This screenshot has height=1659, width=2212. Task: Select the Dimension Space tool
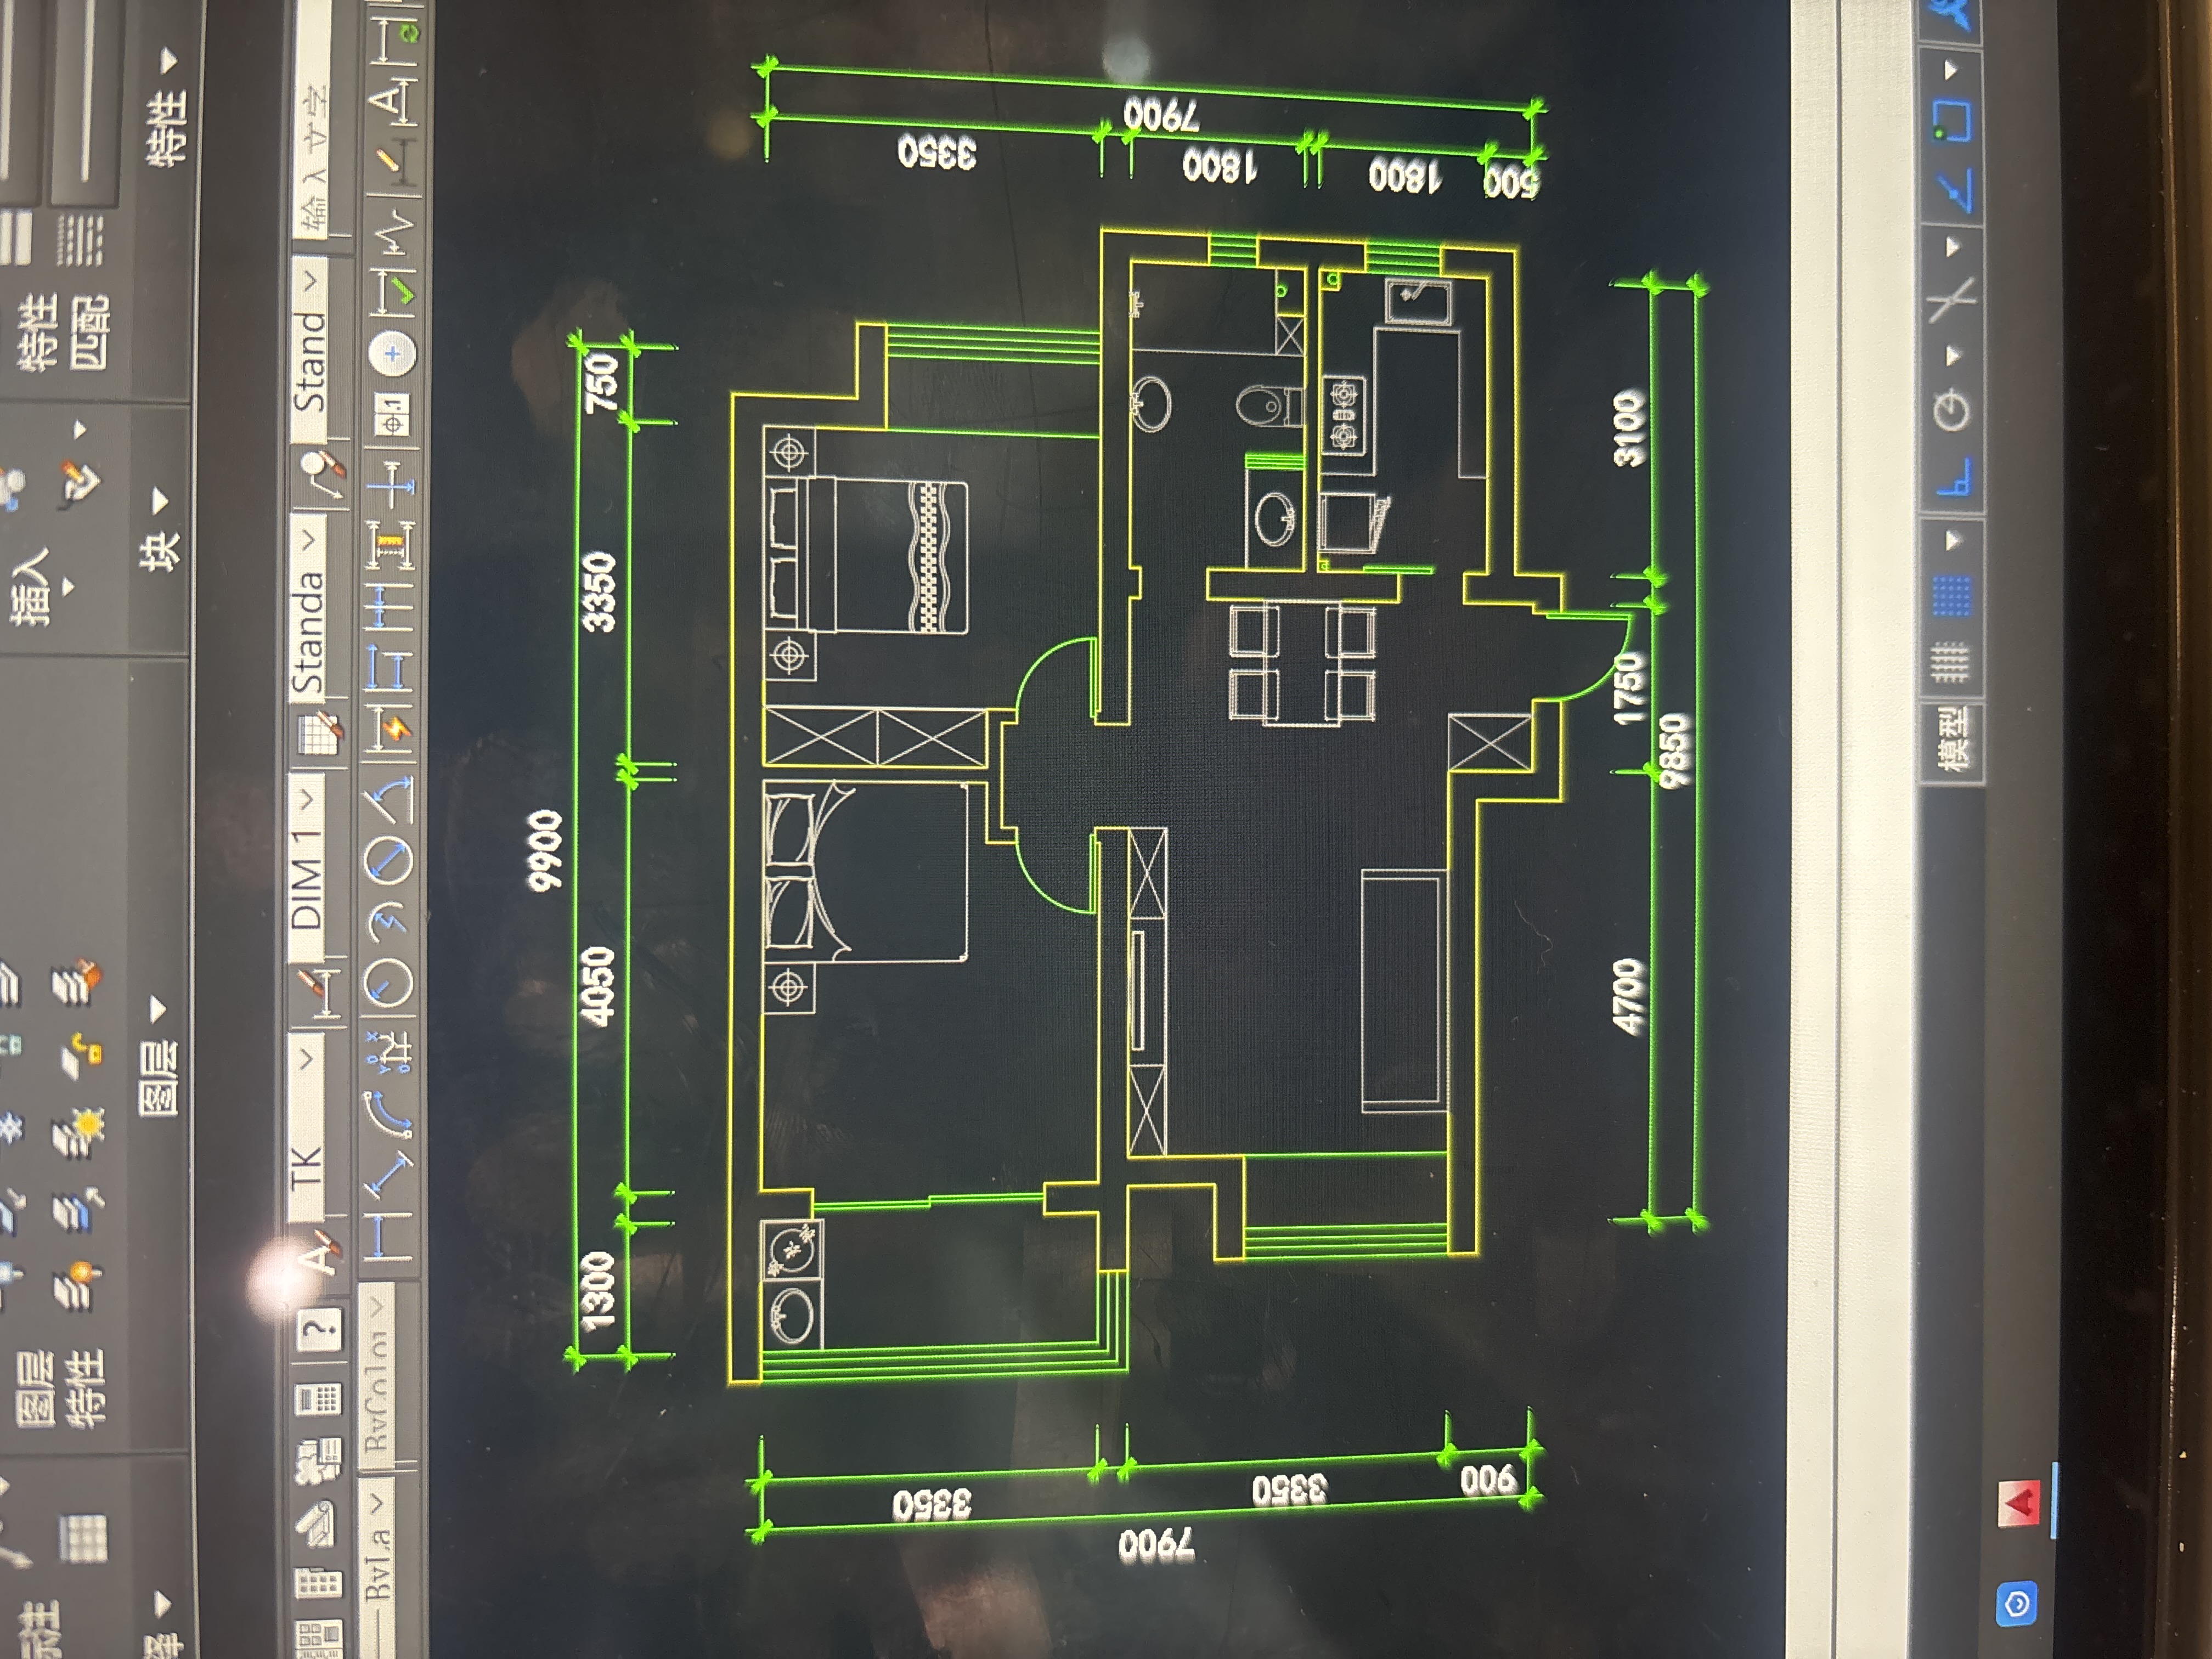tap(391, 546)
